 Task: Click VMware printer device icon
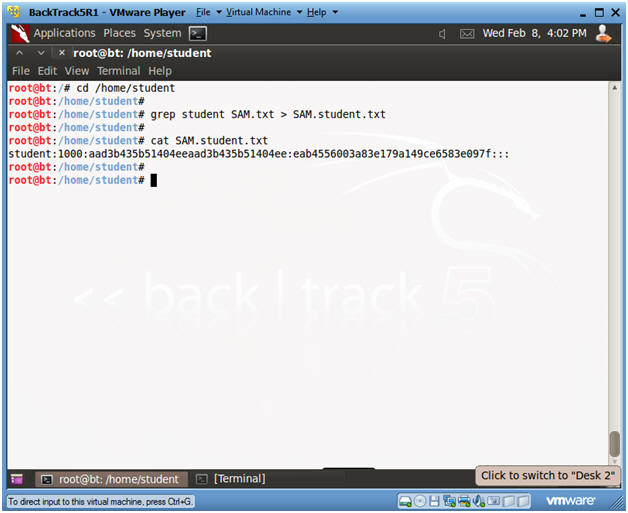pyautogui.click(x=464, y=501)
